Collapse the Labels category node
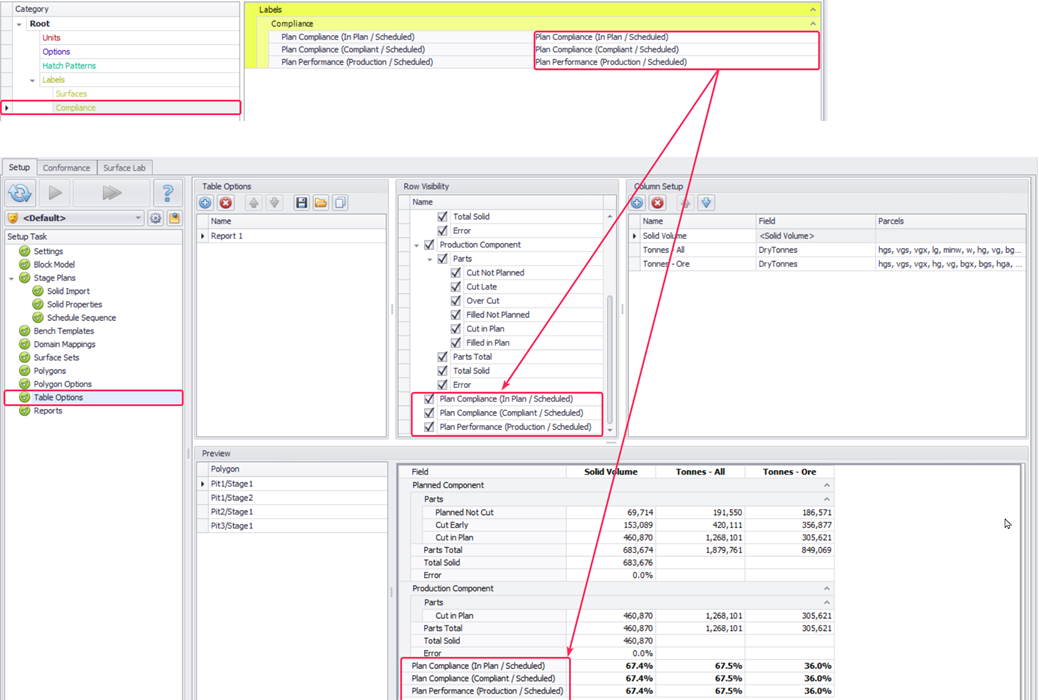 [x=32, y=80]
